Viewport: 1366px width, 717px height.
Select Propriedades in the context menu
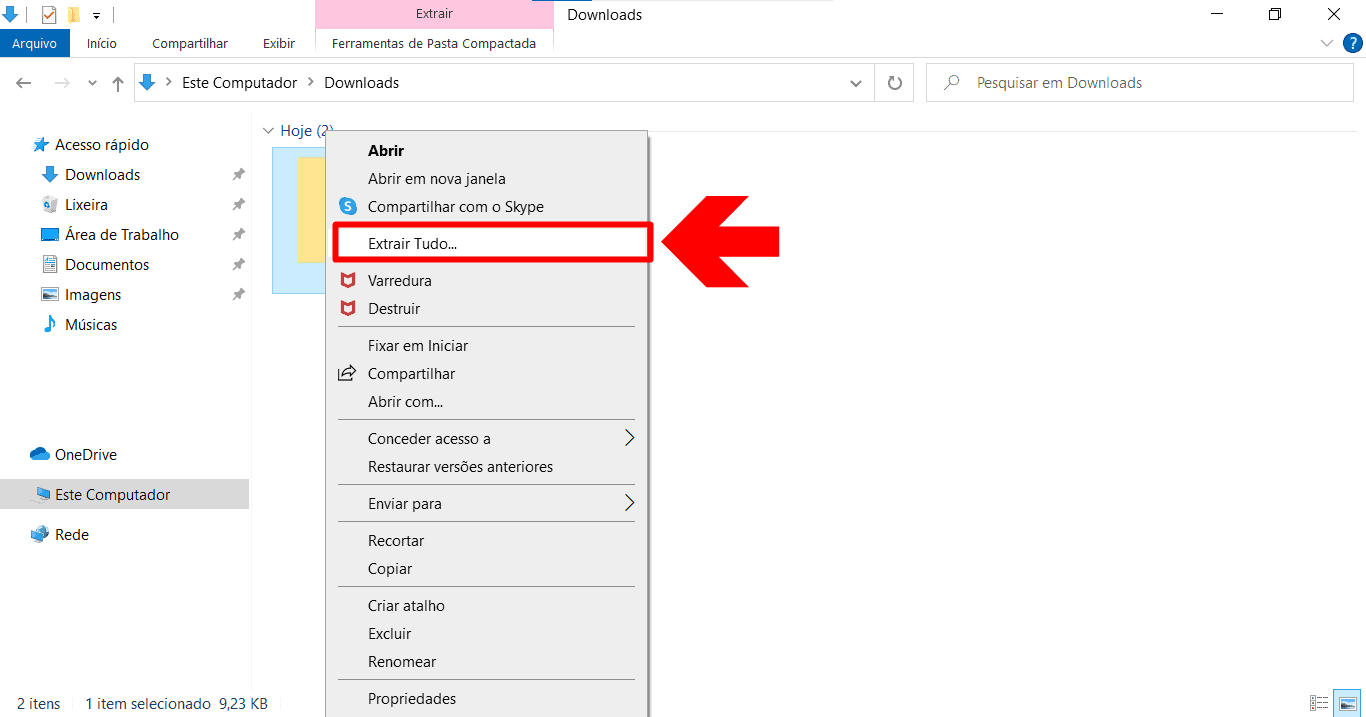(412, 699)
